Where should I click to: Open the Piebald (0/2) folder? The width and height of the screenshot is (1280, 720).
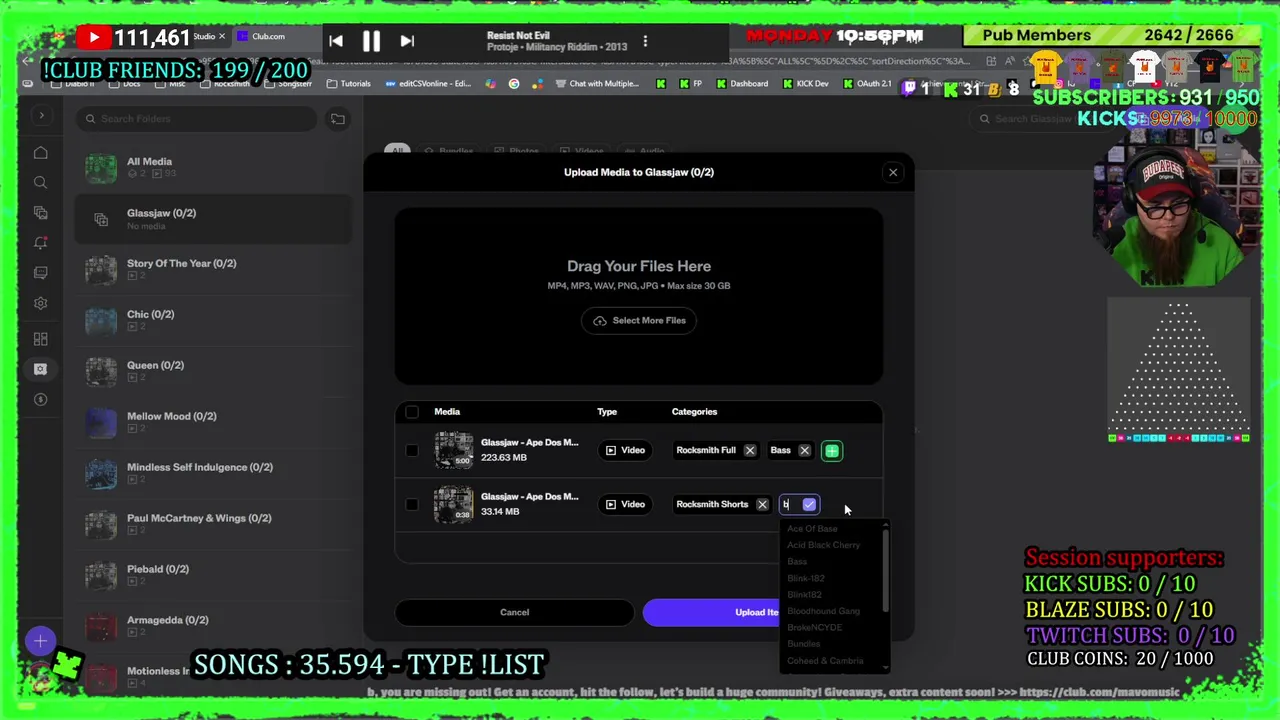tap(213, 575)
